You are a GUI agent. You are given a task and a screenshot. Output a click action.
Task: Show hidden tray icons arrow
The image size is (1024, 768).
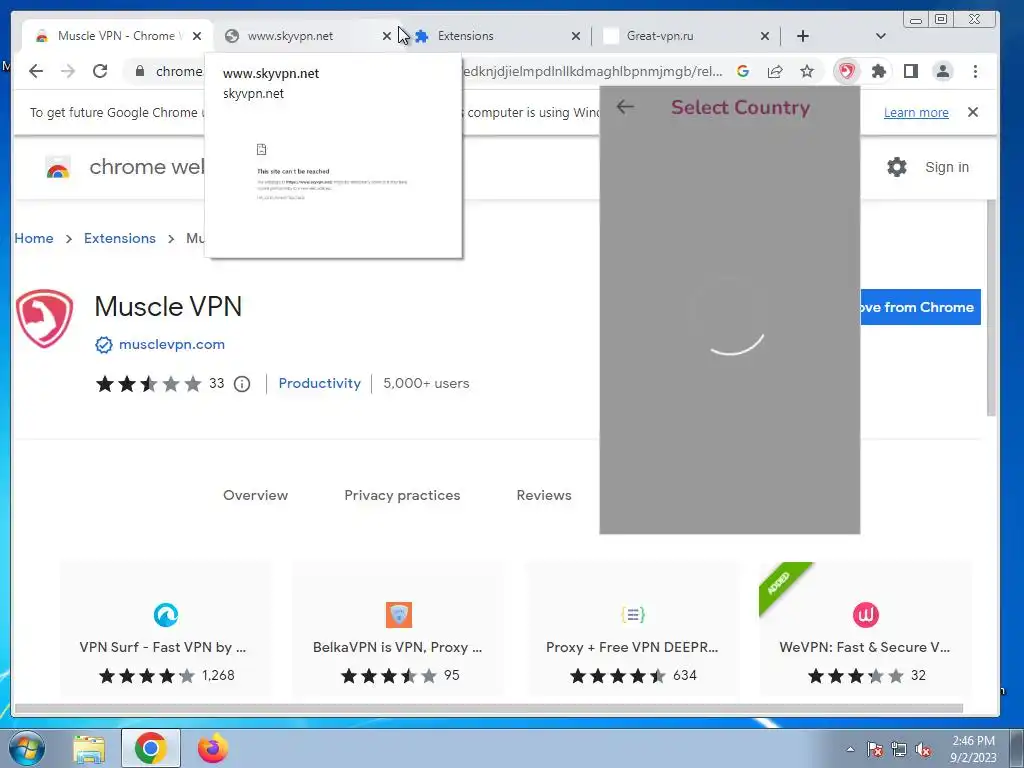click(850, 749)
